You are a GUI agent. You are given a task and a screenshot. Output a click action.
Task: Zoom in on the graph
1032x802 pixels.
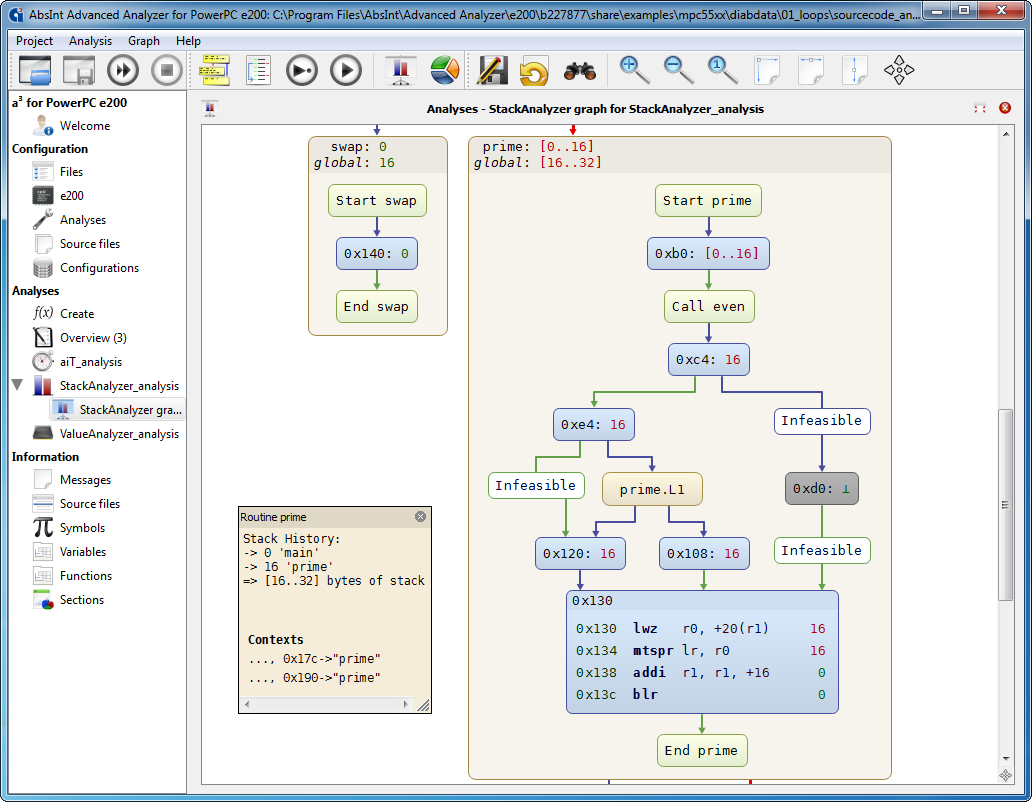634,70
